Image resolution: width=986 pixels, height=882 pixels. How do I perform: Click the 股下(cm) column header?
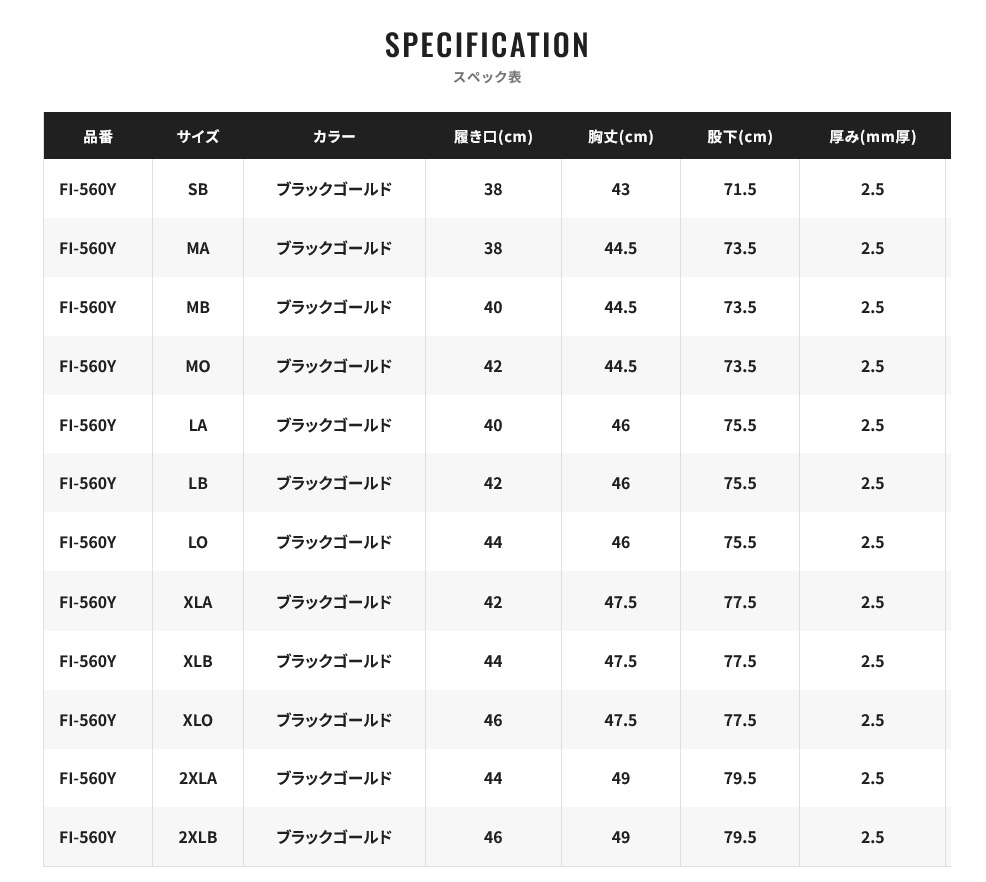click(x=740, y=136)
